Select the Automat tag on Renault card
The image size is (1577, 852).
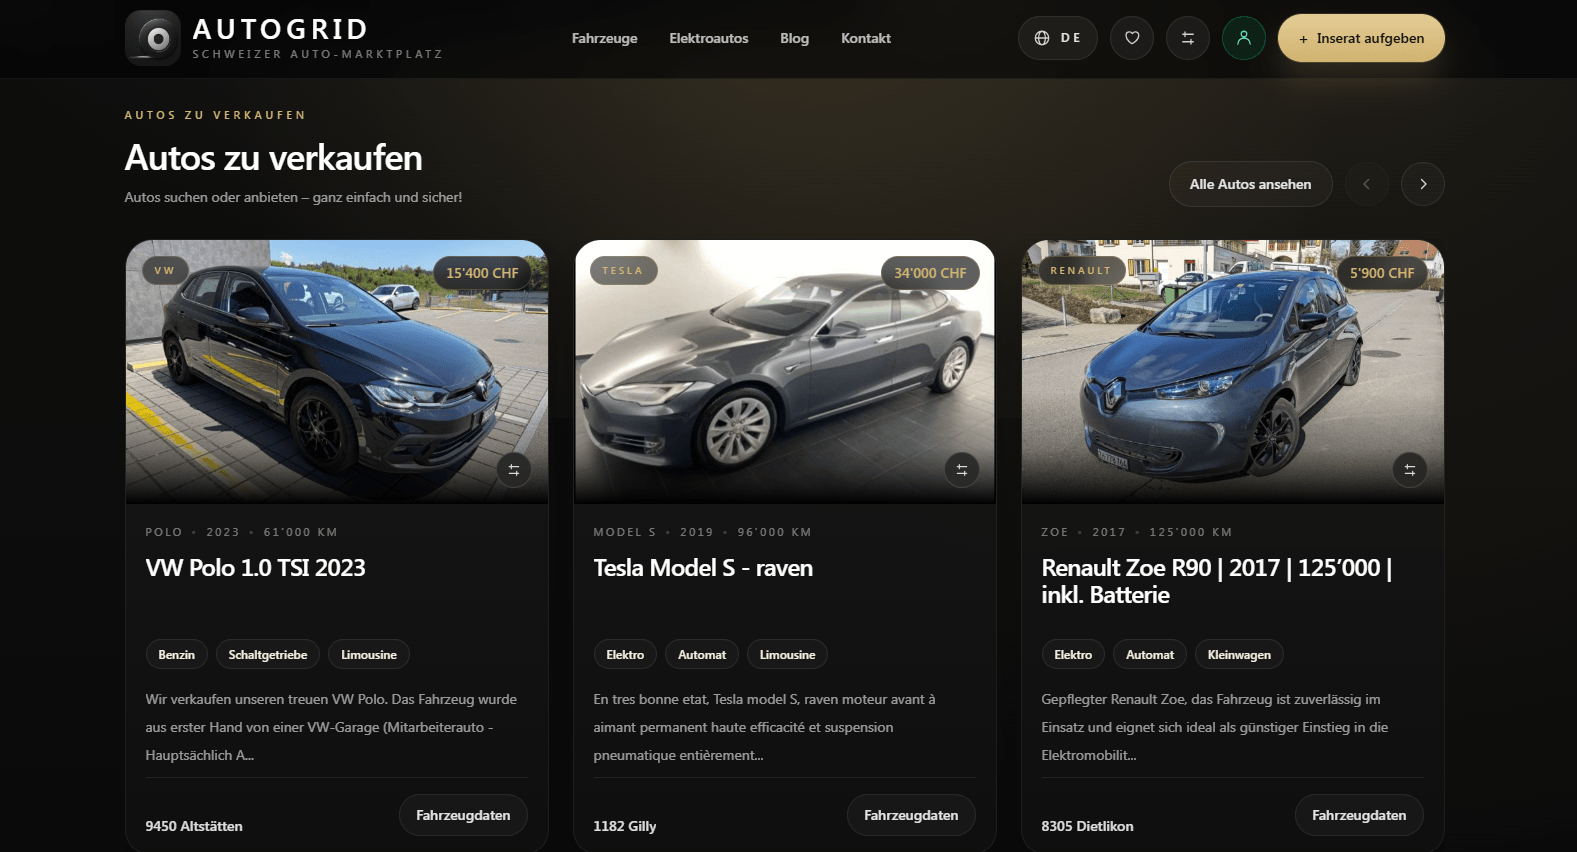(x=1150, y=655)
